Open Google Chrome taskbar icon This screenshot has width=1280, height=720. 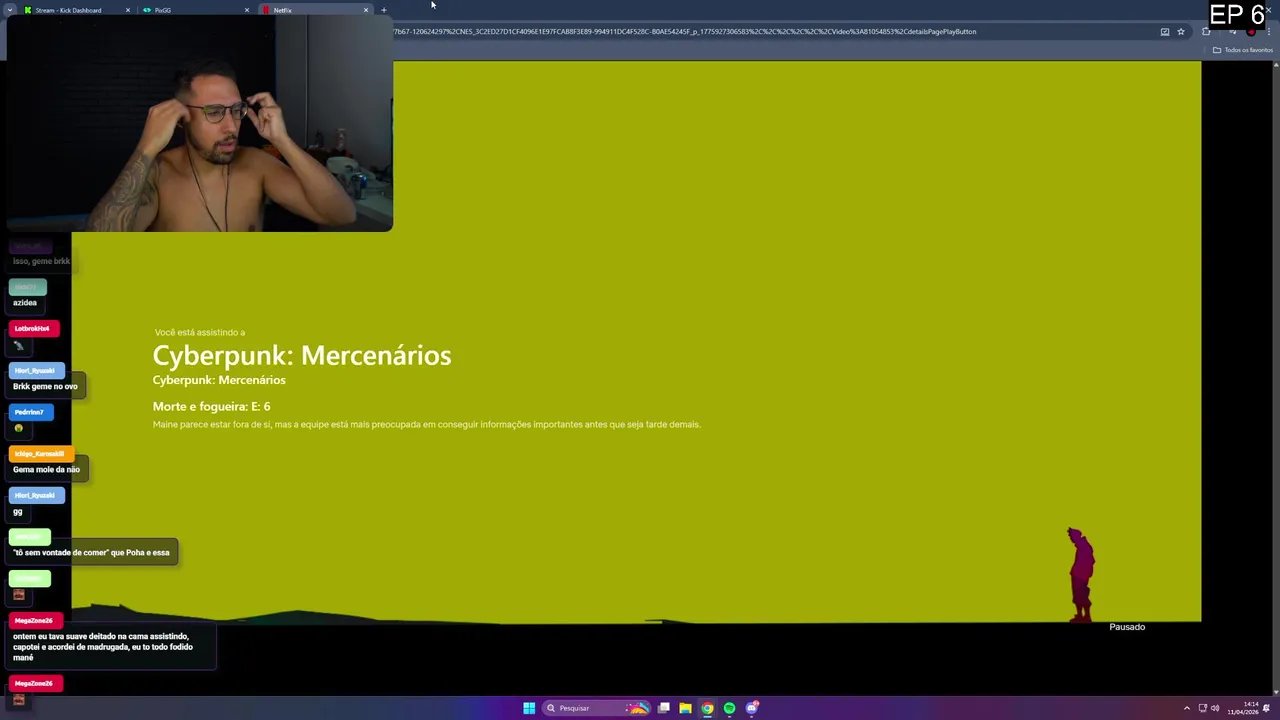point(707,708)
